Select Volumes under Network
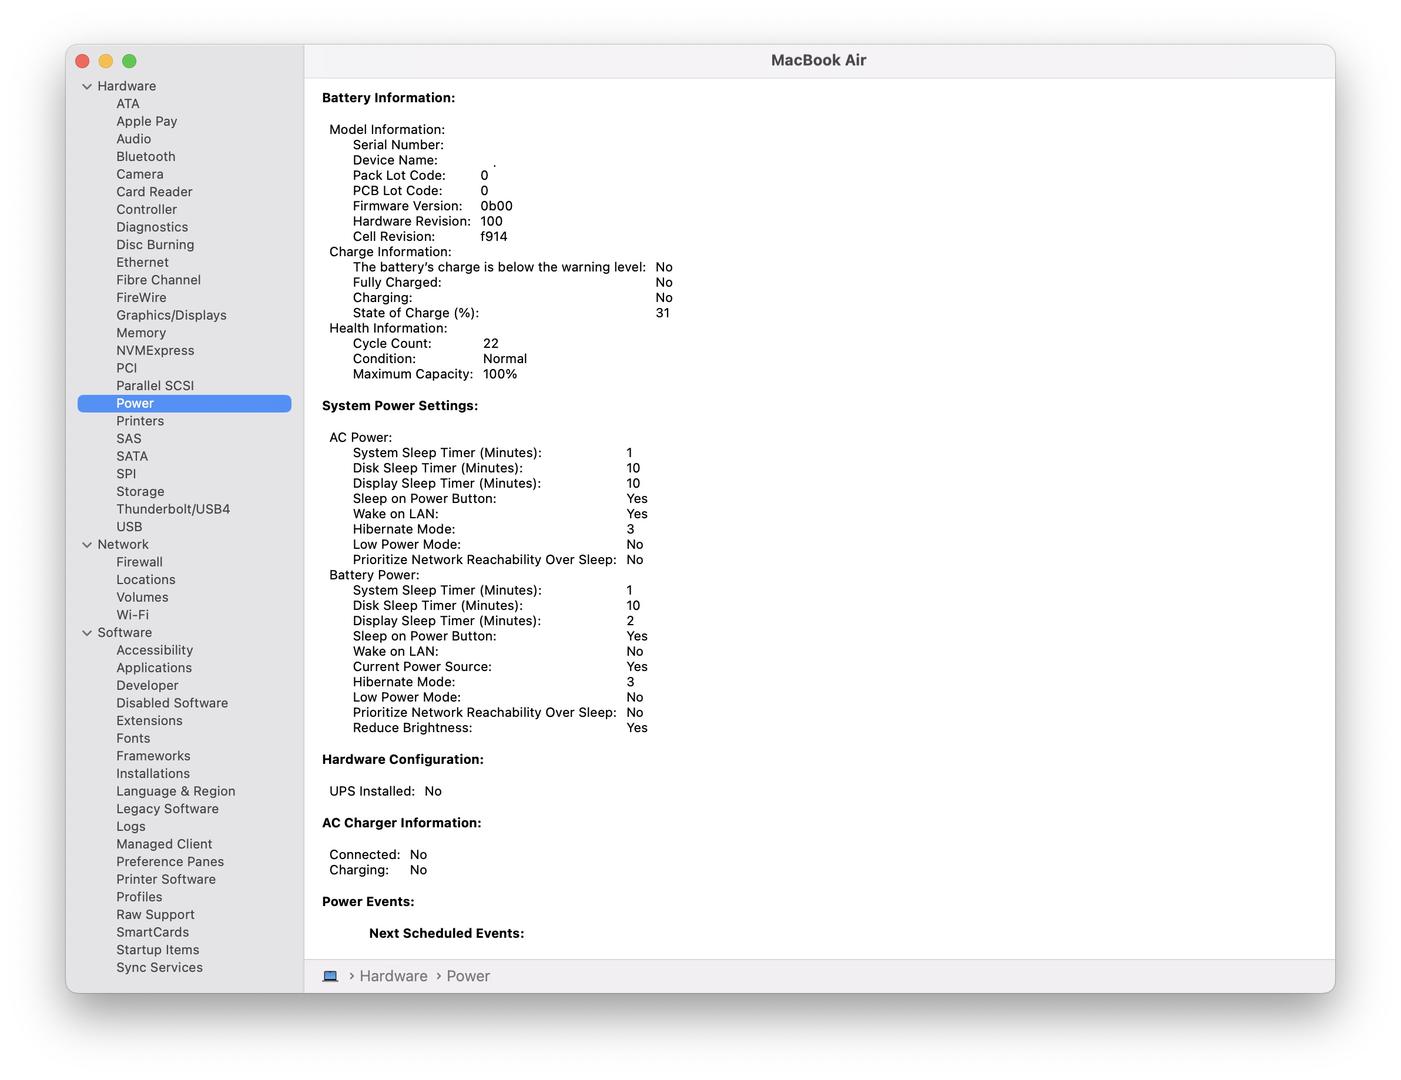This screenshot has width=1401, height=1080. [142, 598]
